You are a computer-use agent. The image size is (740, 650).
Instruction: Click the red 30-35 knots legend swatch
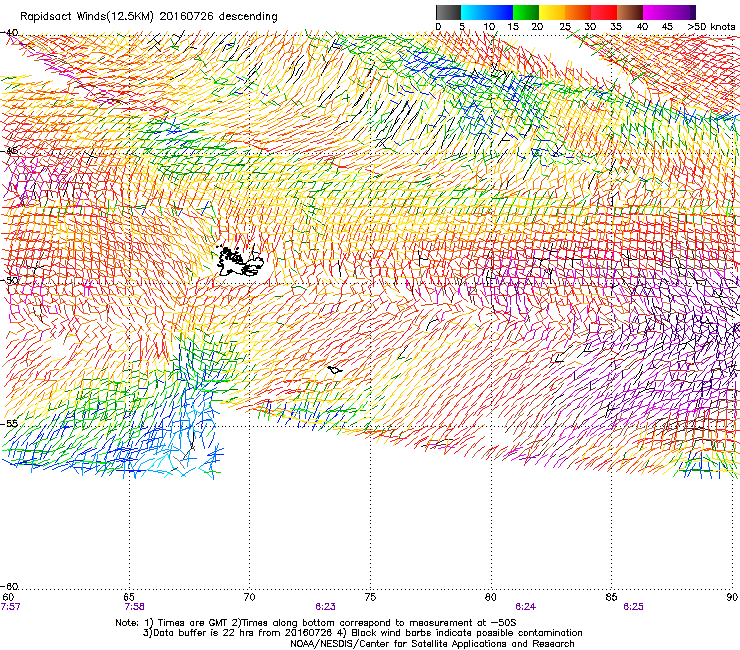click(604, 12)
